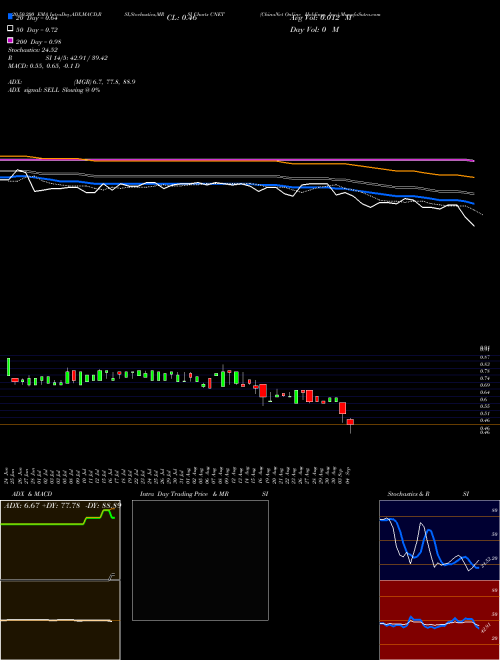Click the 0.87 price axis label
Image resolution: width=500 pixels, height=660 pixels.
point(485,357)
